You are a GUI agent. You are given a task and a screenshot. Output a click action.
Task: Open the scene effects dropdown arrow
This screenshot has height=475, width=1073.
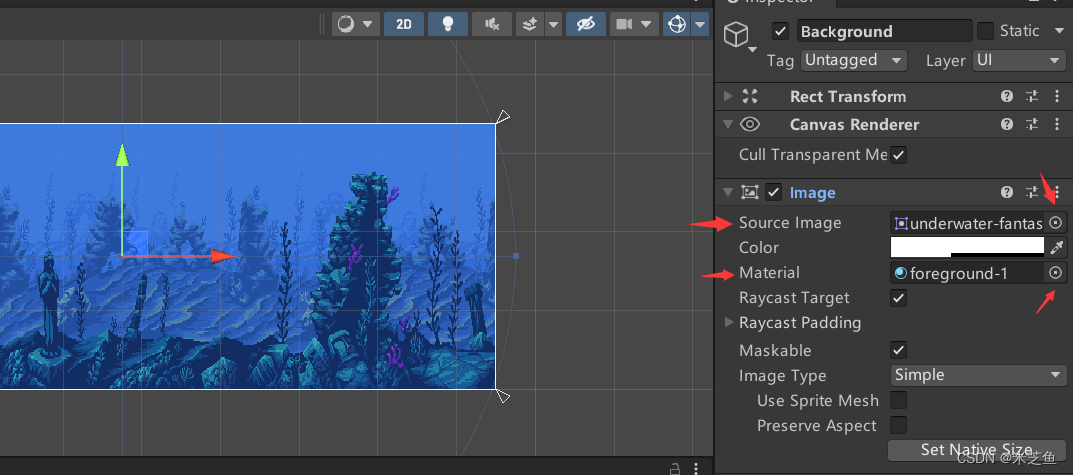[x=553, y=24]
